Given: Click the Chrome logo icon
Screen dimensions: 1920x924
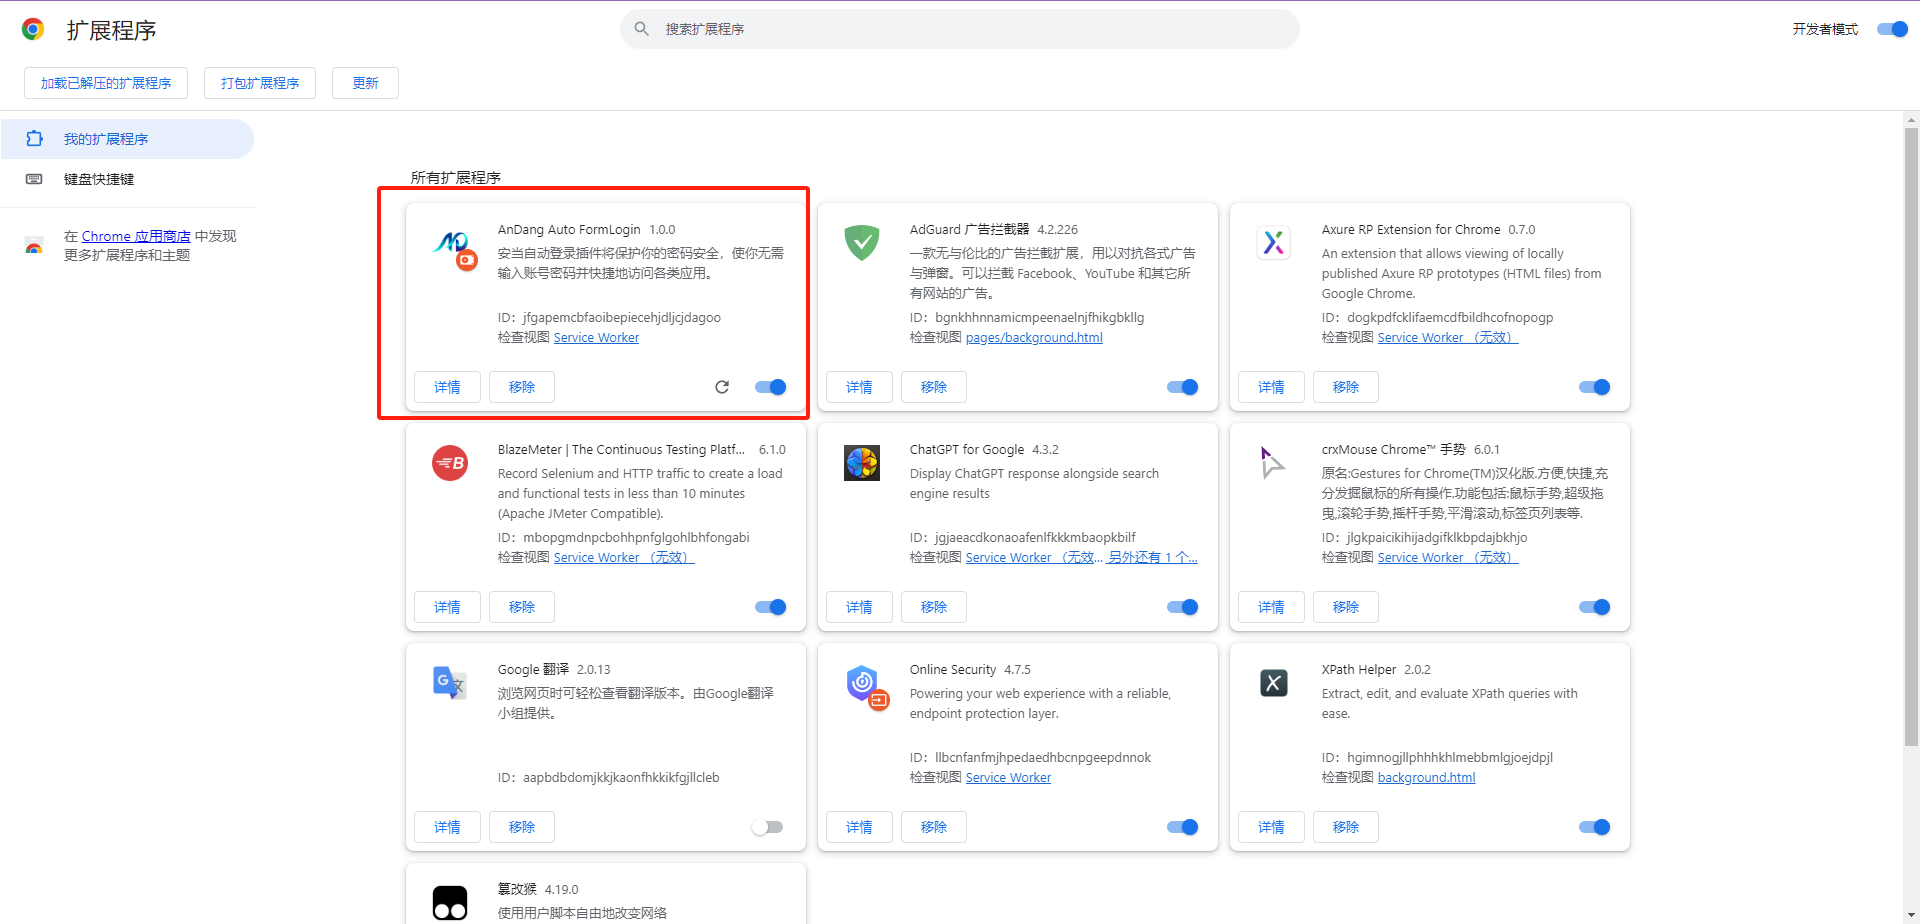Looking at the screenshot, I should [33, 29].
